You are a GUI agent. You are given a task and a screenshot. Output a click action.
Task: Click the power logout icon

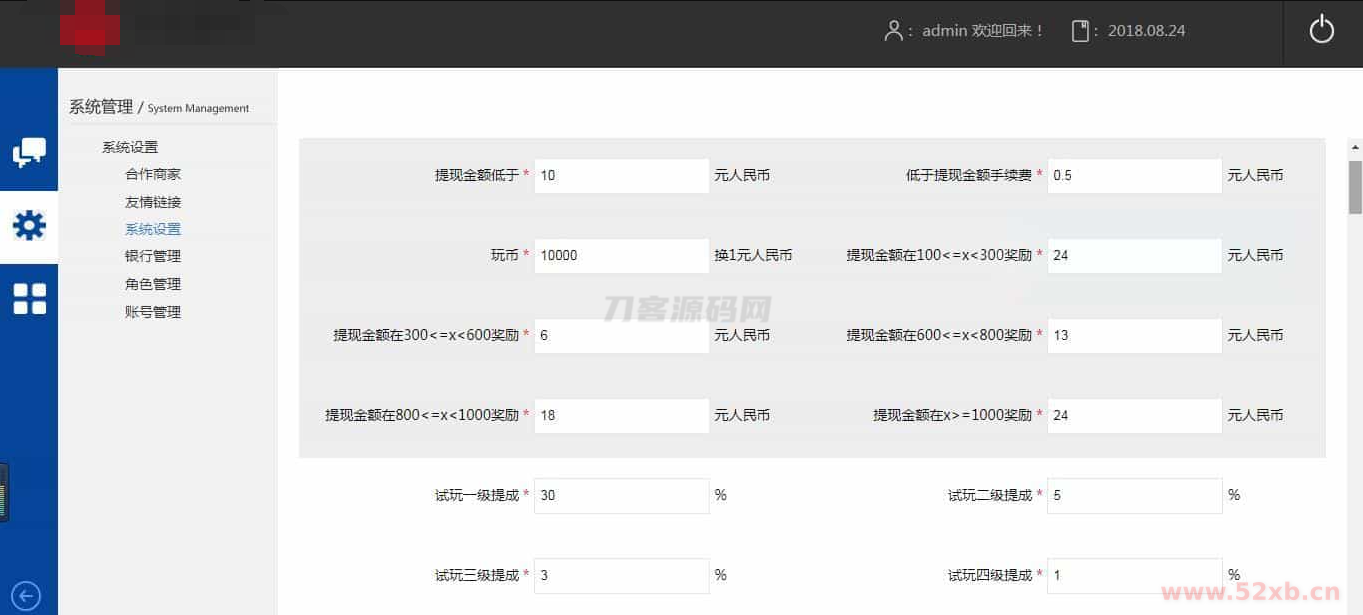1321,30
